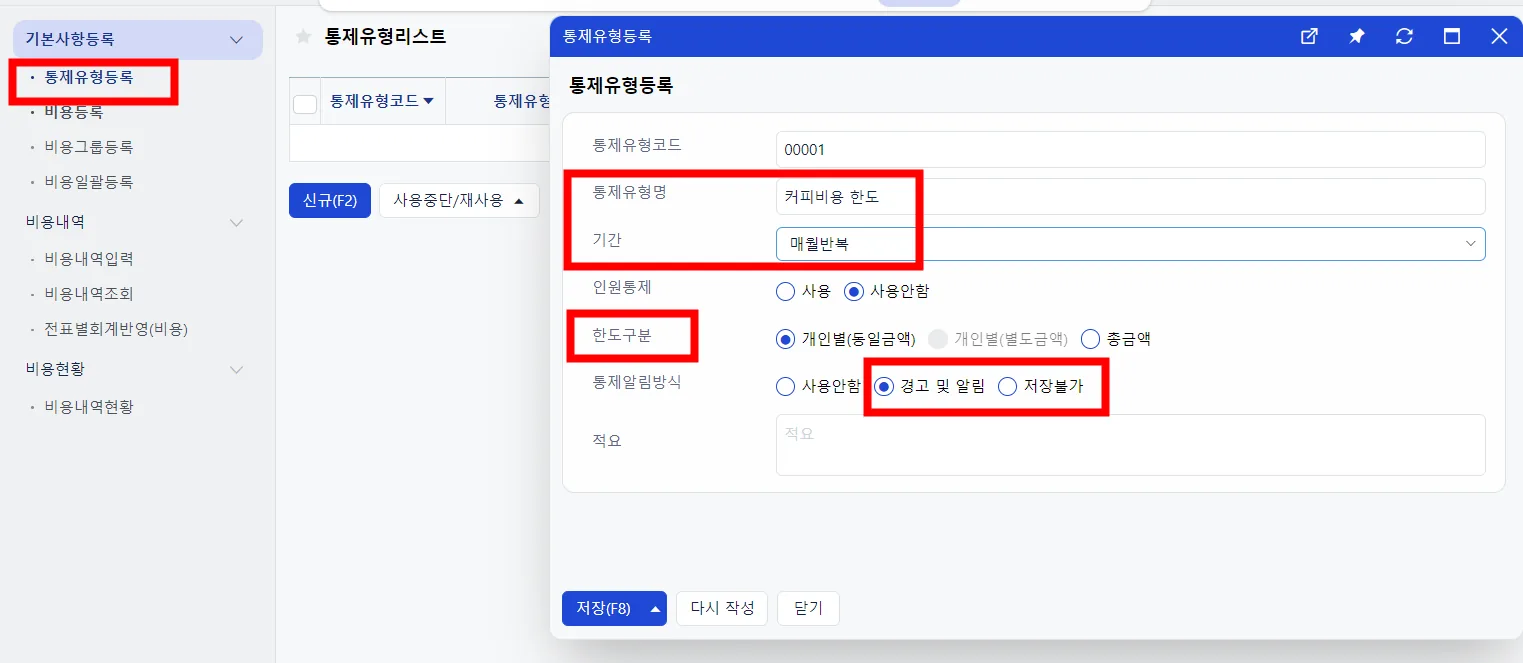Select 저장불가 as 통제알림방식
This screenshot has width=1523, height=663.
coord(1008,387)
